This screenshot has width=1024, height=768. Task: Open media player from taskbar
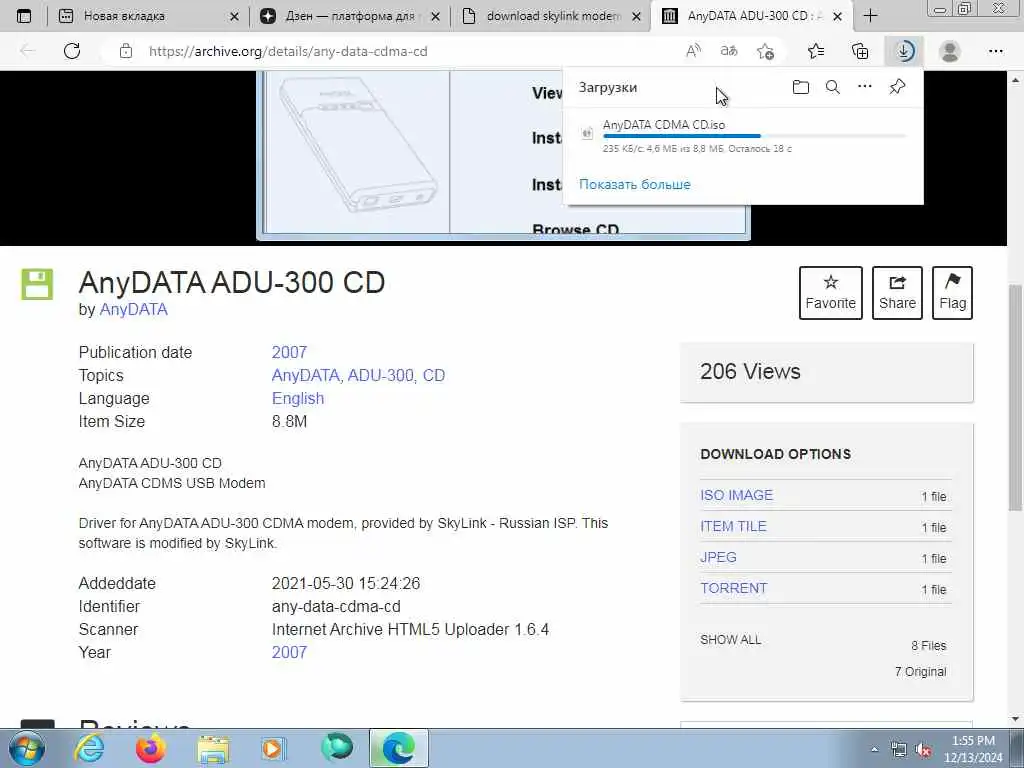(274, 748)
